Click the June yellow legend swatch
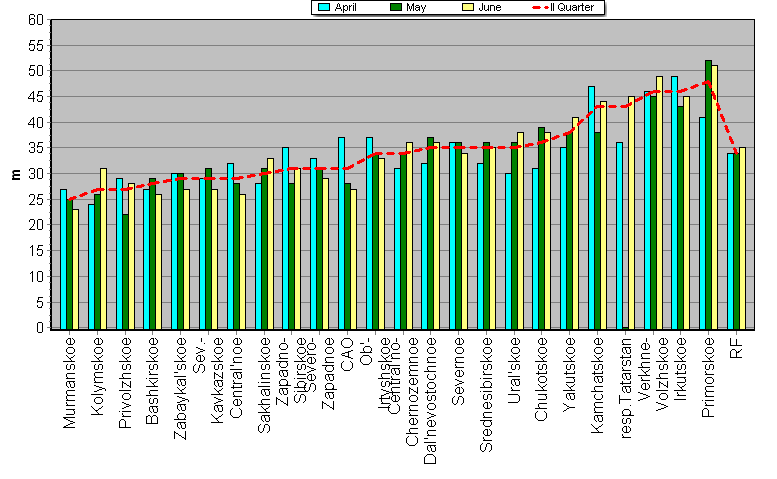 [x=468, y=7]
